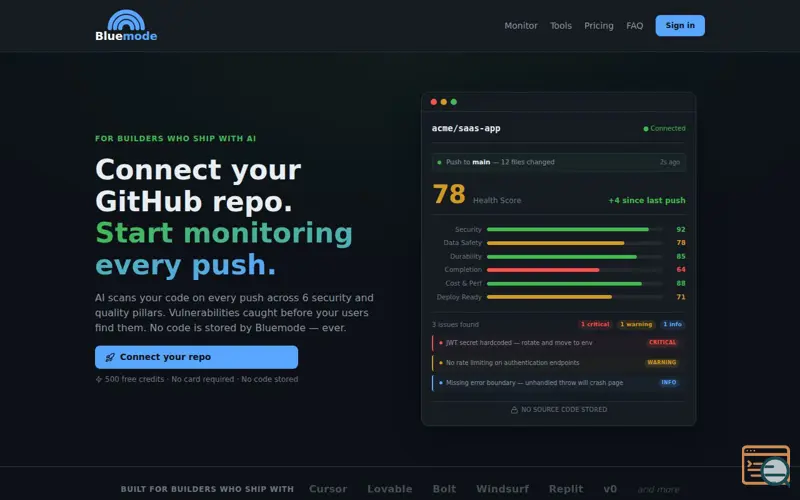Click the 1 info badge
This screenshot has height=500, width=800.
coord(672,324)
